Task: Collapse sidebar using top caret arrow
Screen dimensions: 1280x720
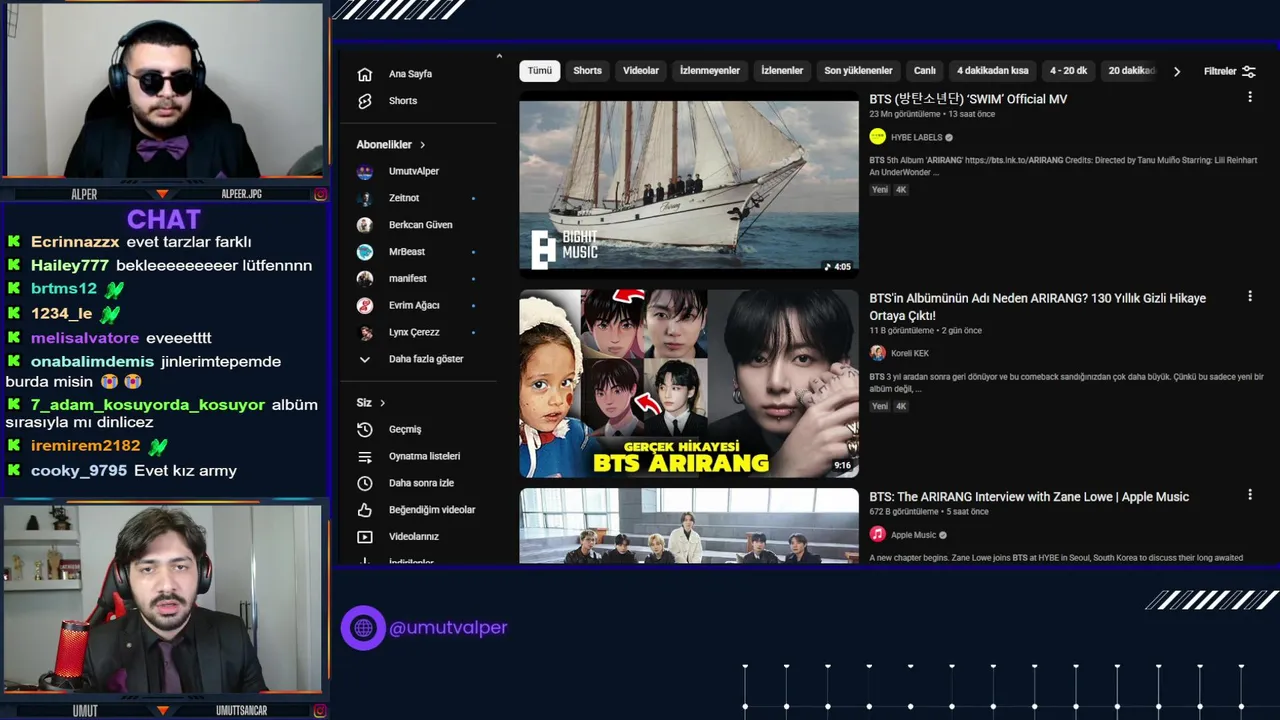Action: (x=499, y=57)
